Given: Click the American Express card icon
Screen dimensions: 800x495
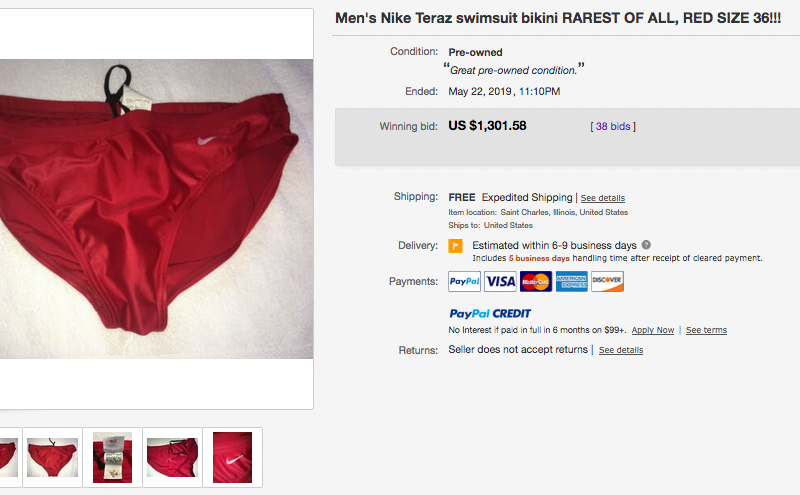Looking at the screenshot, I should (x=571, y=282).
